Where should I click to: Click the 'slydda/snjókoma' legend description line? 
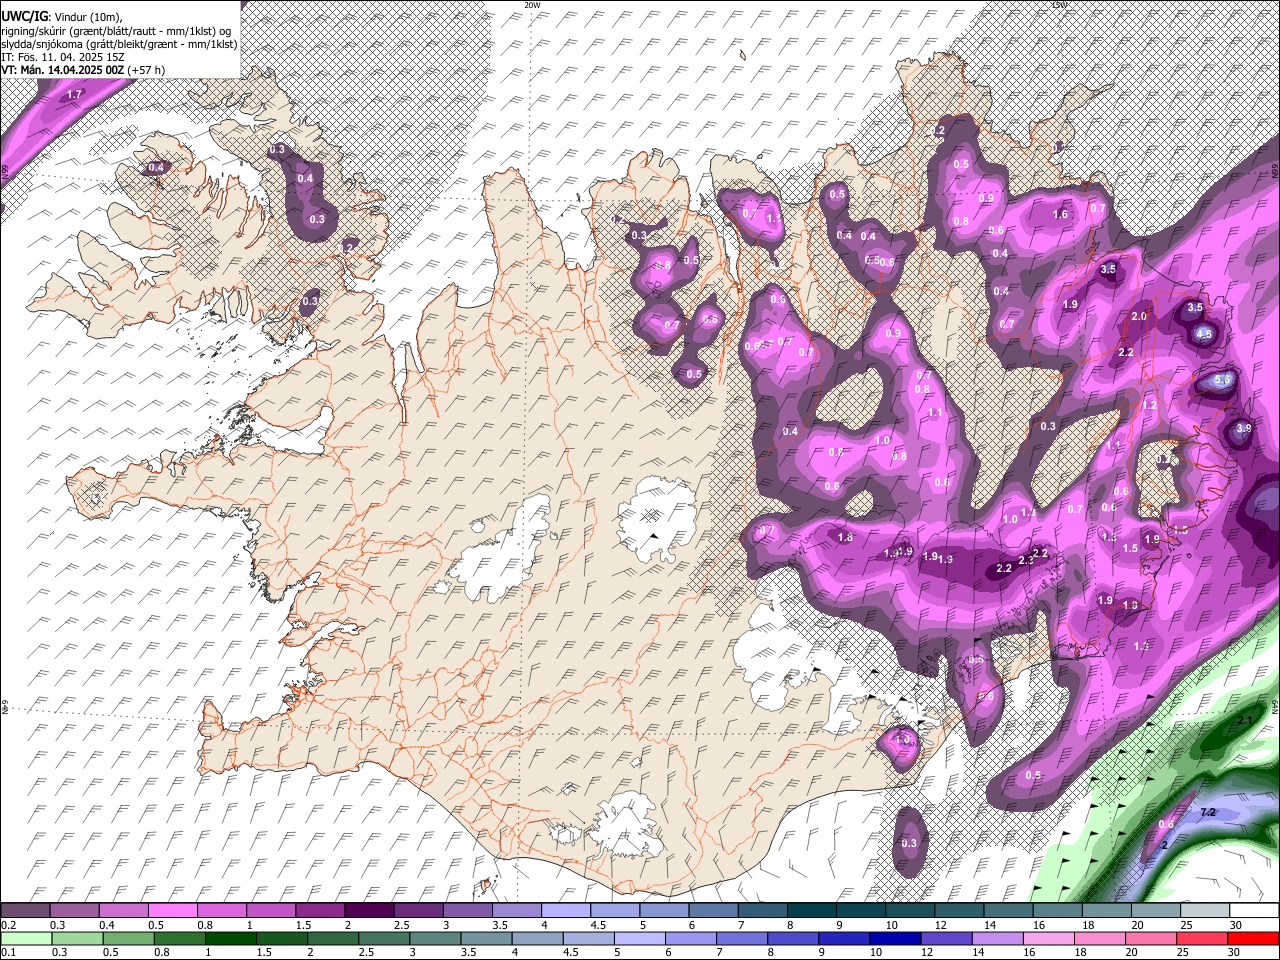click(x=119, y=44)
